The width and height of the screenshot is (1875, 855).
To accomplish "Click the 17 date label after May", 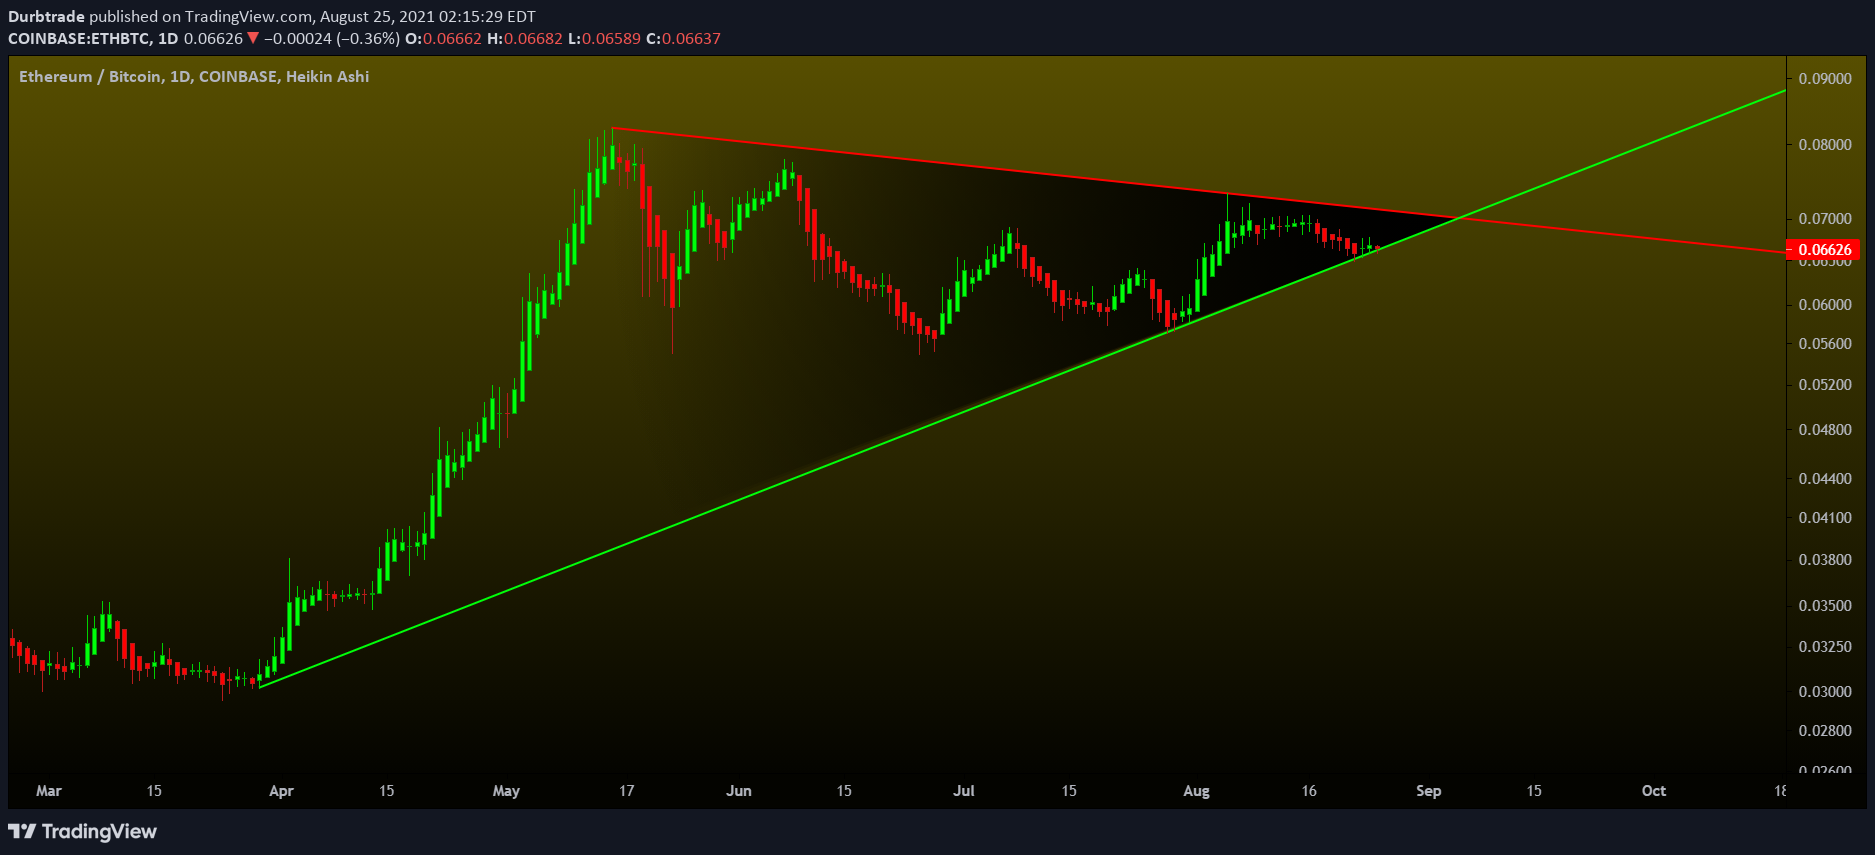I will 626,790.
